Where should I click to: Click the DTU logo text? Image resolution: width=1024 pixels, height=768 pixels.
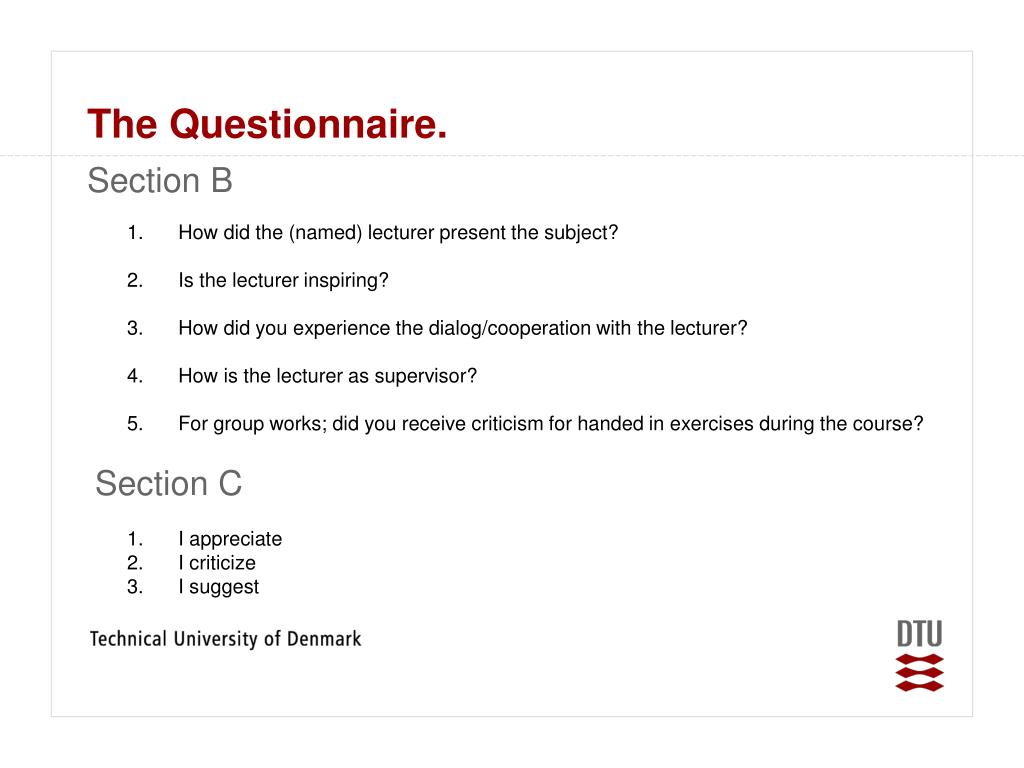(920, 634)
